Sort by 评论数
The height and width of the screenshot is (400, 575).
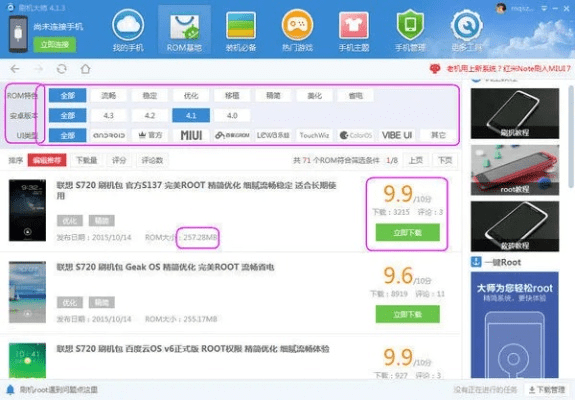(152, 160)
